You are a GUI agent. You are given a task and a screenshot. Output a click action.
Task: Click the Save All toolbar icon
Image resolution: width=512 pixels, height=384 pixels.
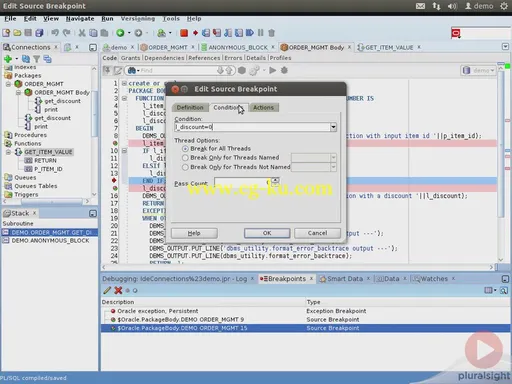pyautogui.click(x=39, y=33)
